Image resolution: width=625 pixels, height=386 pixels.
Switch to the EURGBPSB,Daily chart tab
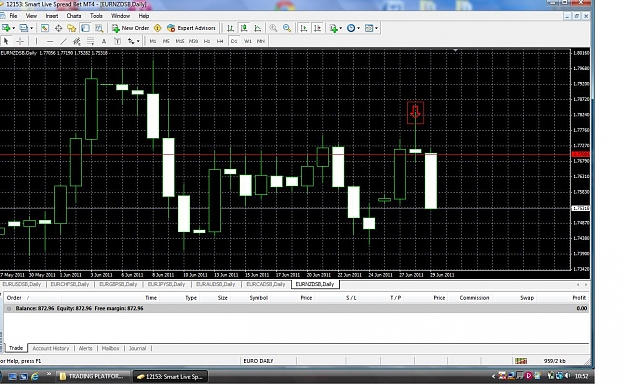(x=118, y=284)
